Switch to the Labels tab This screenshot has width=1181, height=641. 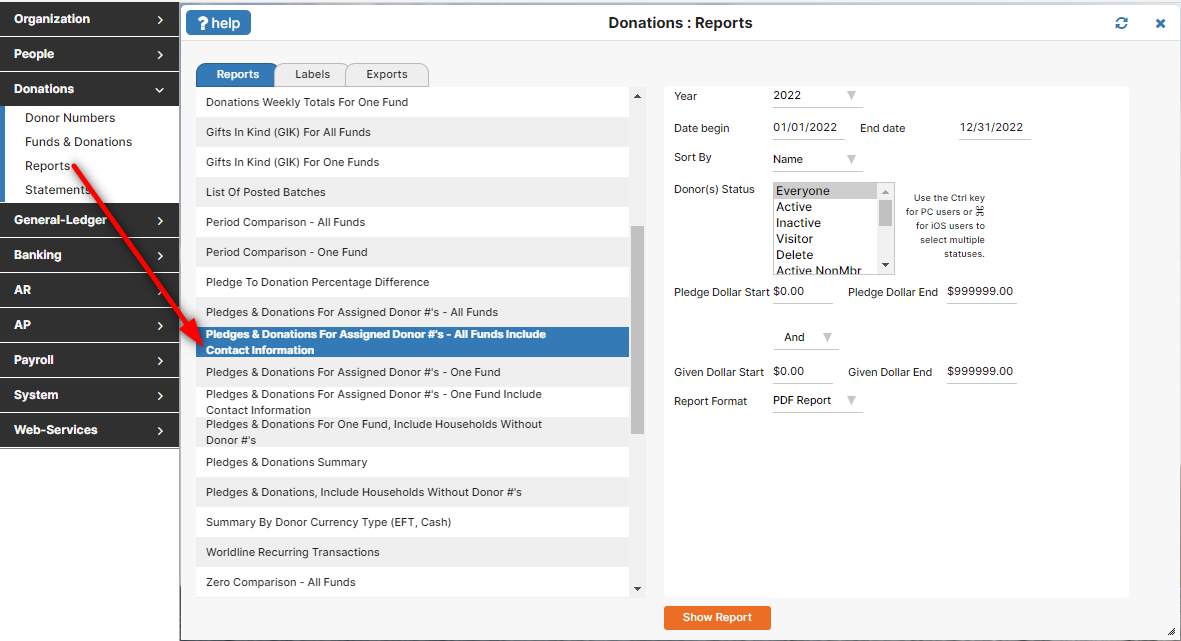point(312,75)
